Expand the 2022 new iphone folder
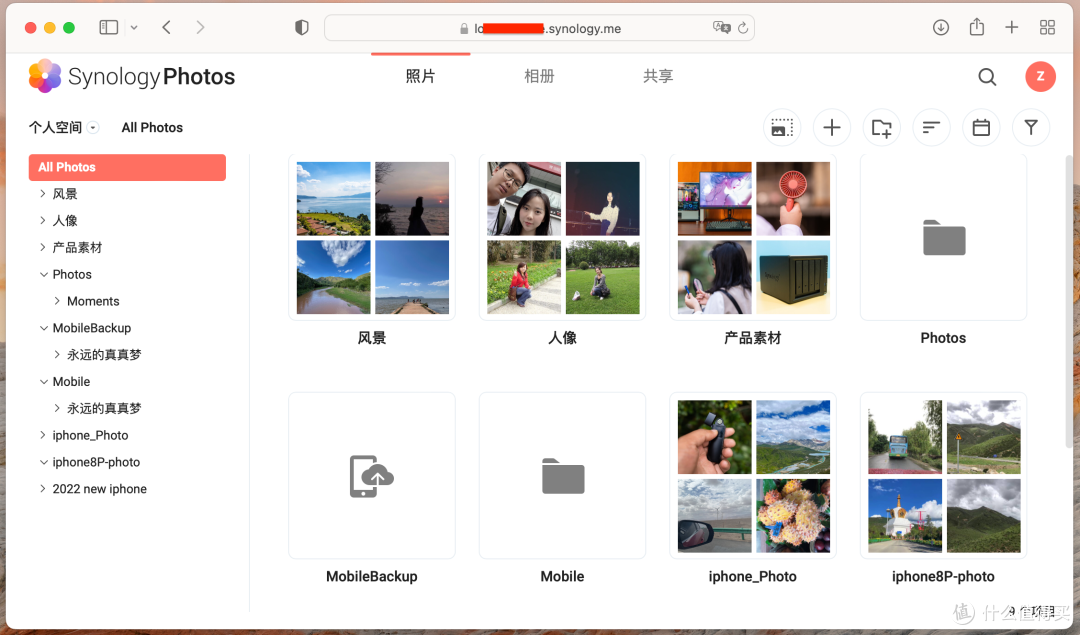Viewport: 1080px width, 635px height. [43, 489]
